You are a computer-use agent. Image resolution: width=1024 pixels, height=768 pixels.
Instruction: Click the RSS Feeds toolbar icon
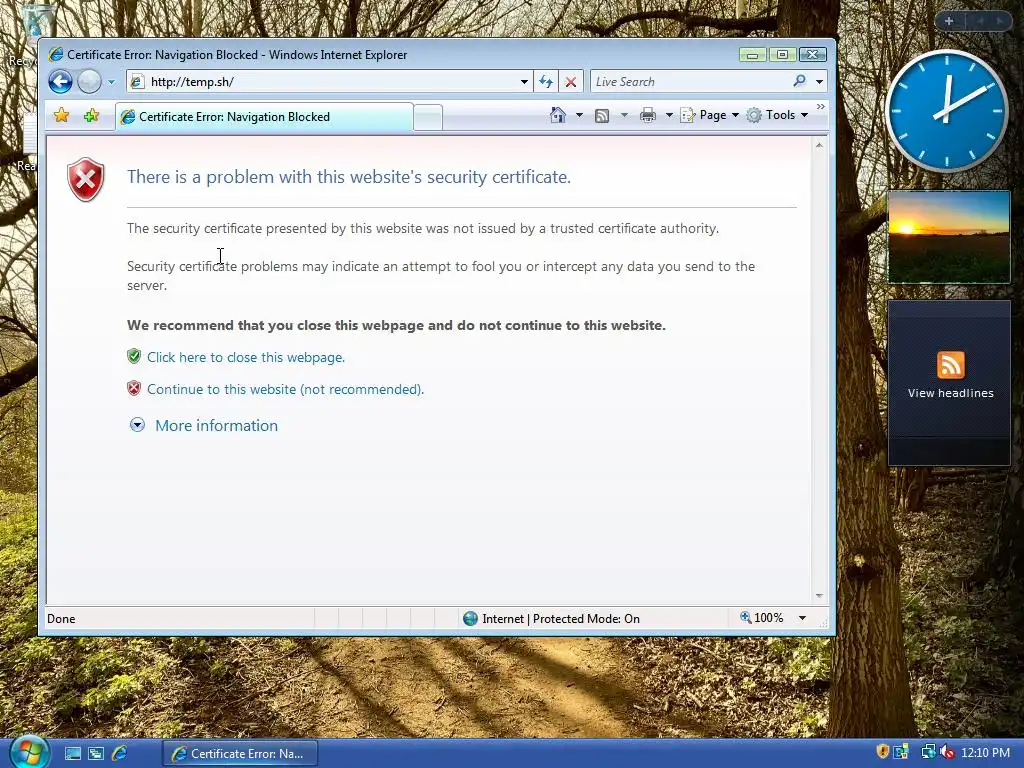601,116
